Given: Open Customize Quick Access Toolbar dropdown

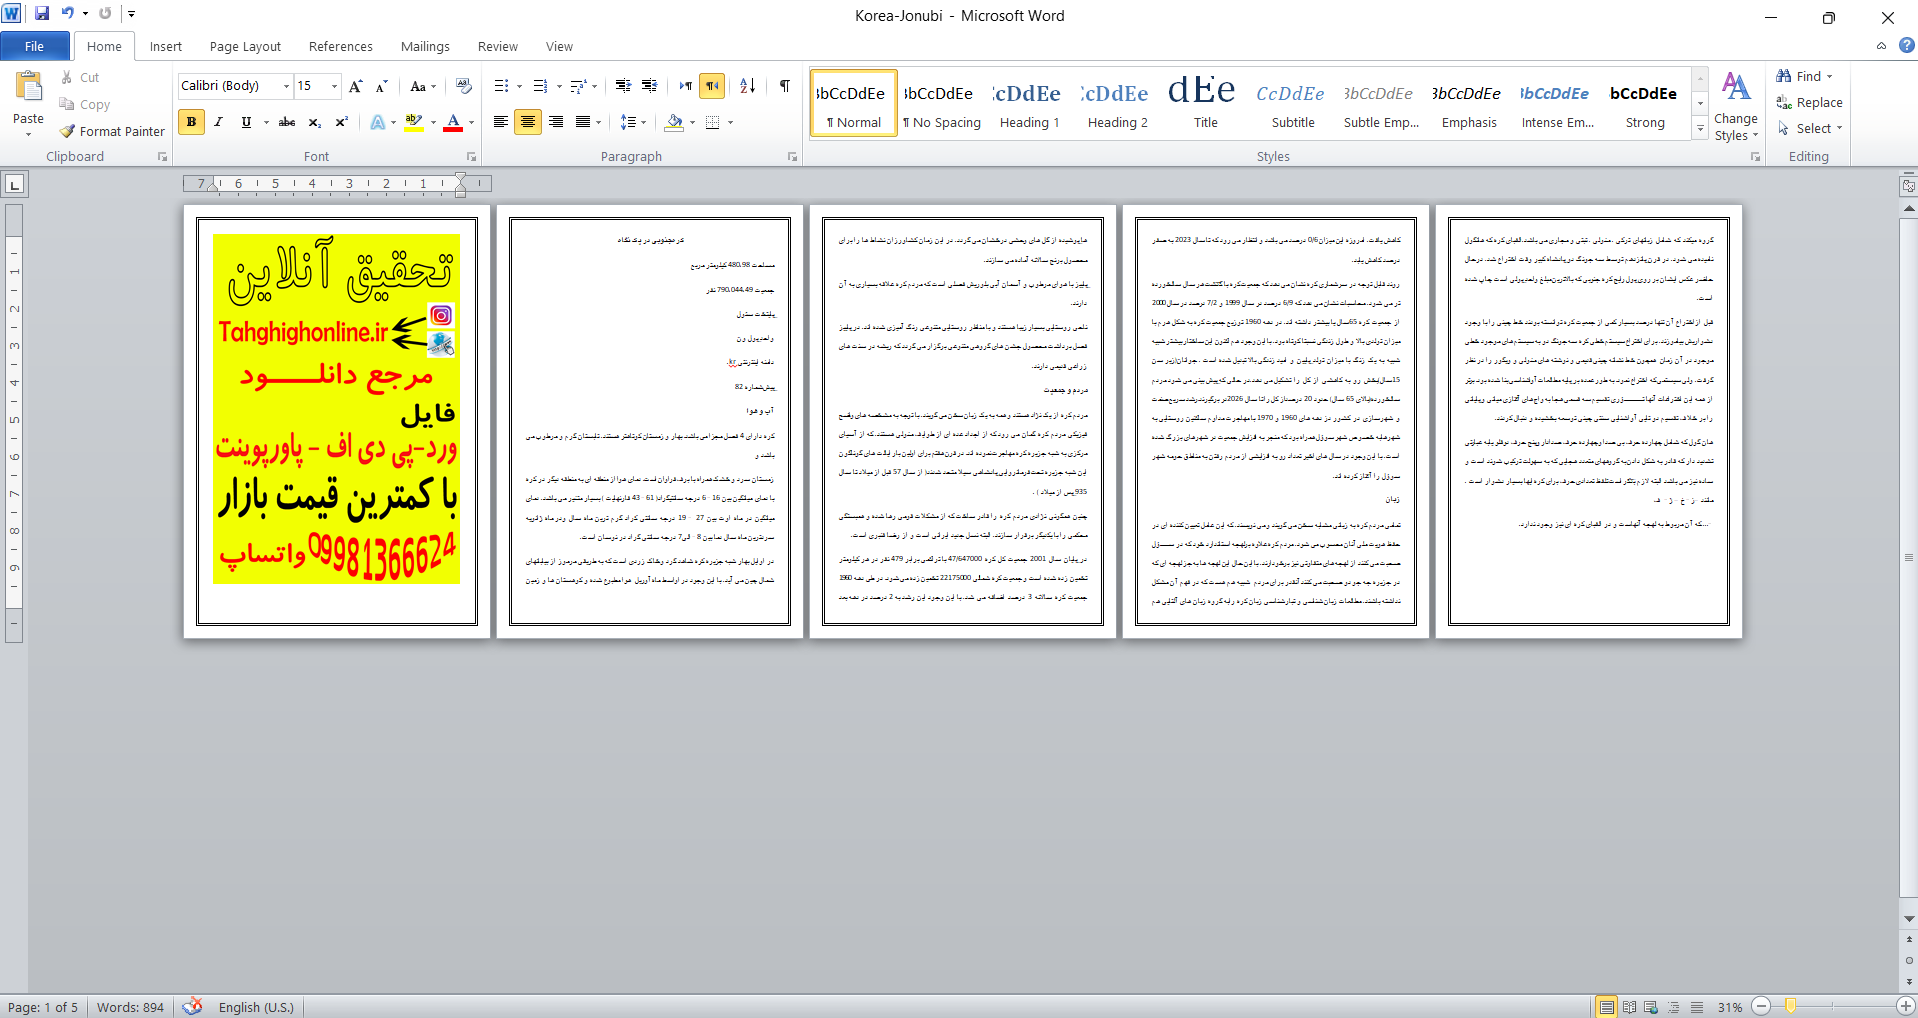Looking at the screenshot, I should tap(131, 14).
